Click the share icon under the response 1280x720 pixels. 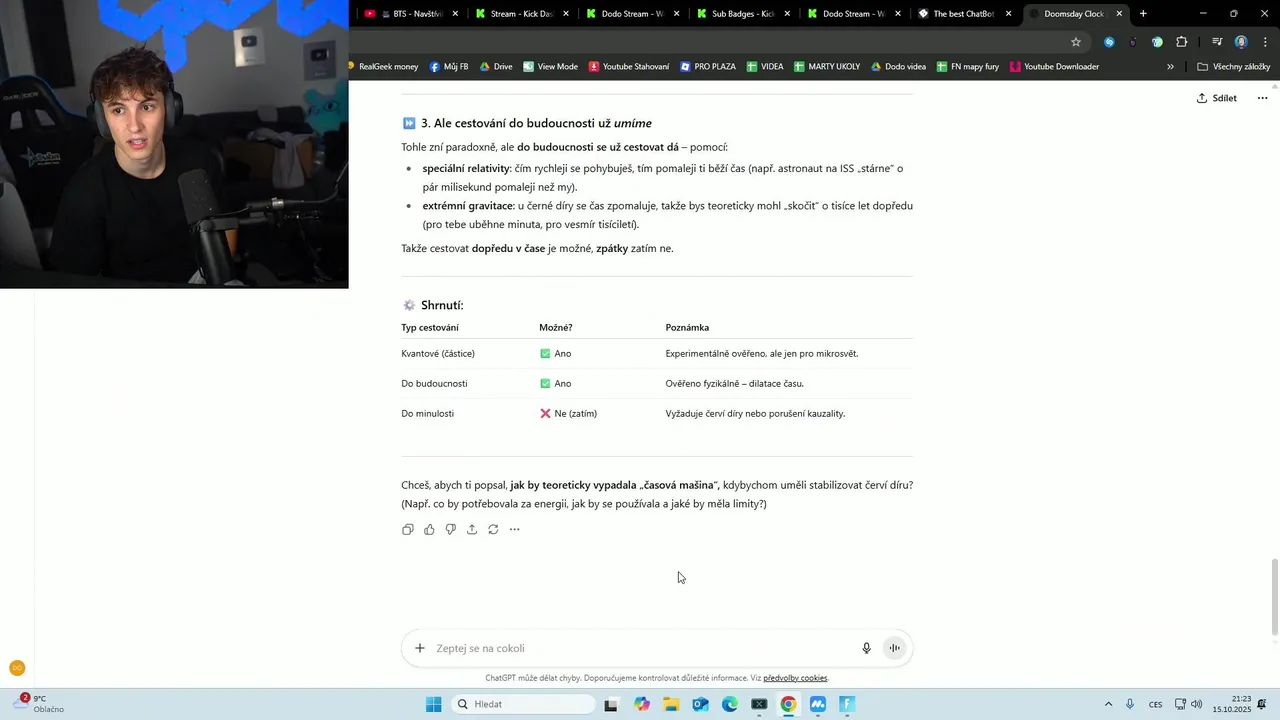tap(472, 530)
